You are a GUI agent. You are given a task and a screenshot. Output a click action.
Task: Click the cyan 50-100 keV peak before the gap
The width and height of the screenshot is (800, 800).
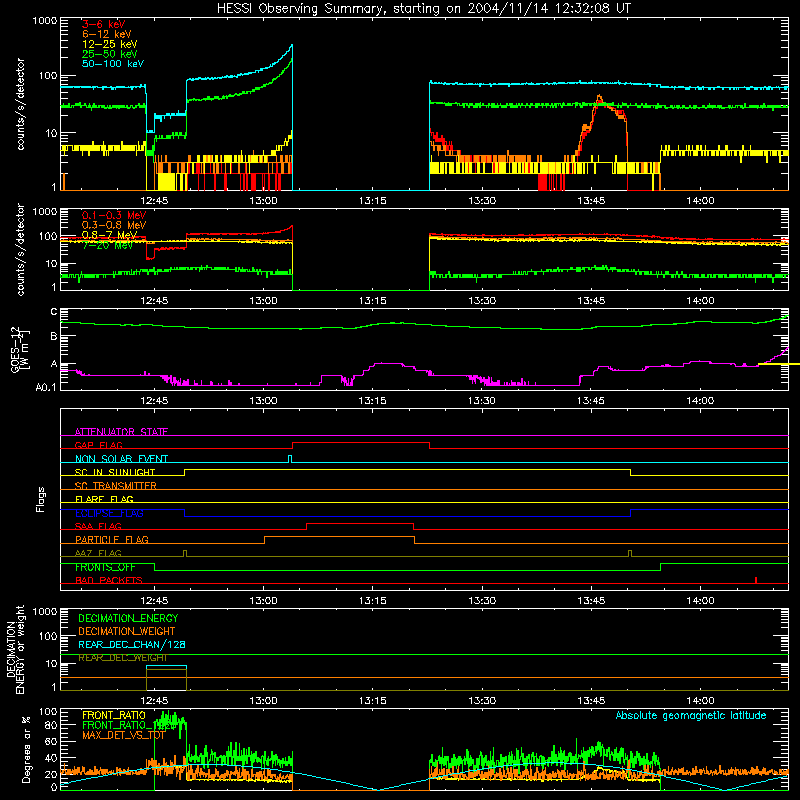coord(291,46)
